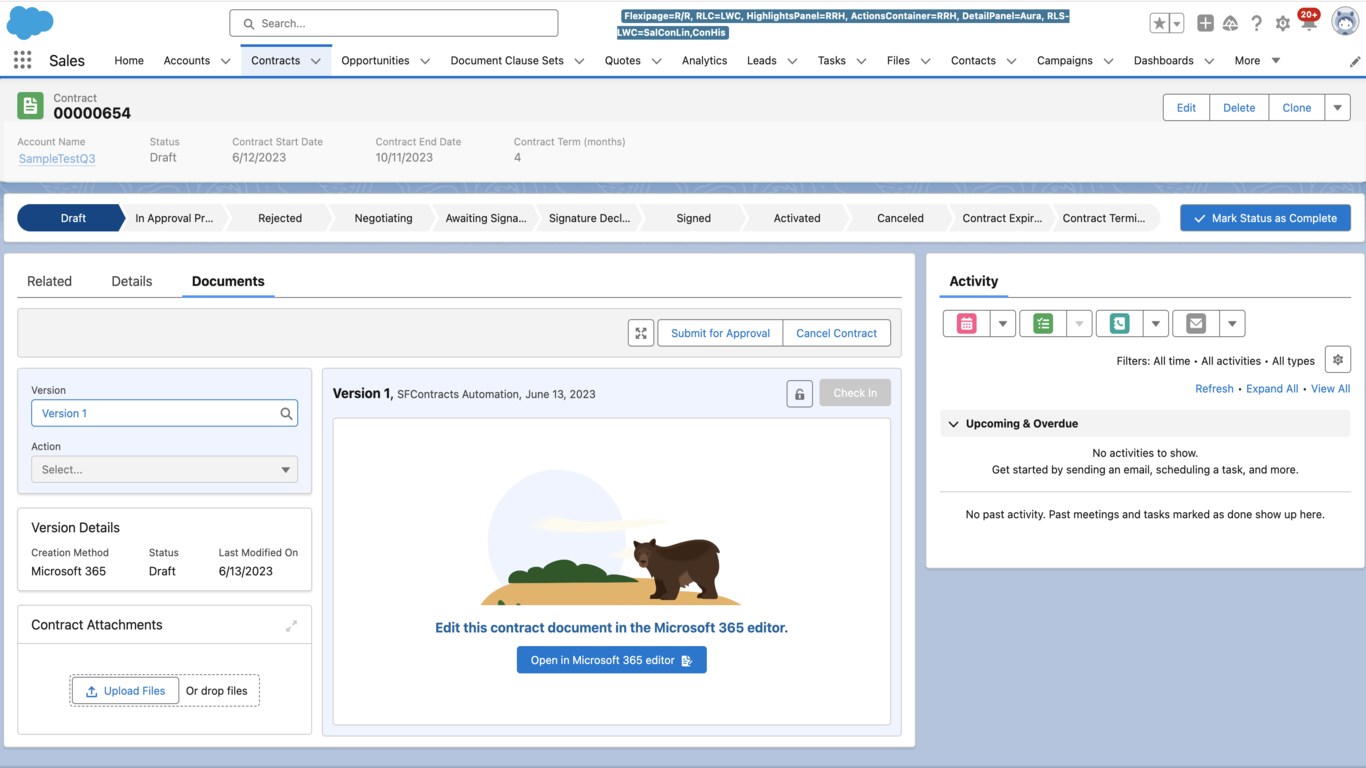Expand the document viewer fullscreen icon
1366x768 pixels.
(641, 333)
